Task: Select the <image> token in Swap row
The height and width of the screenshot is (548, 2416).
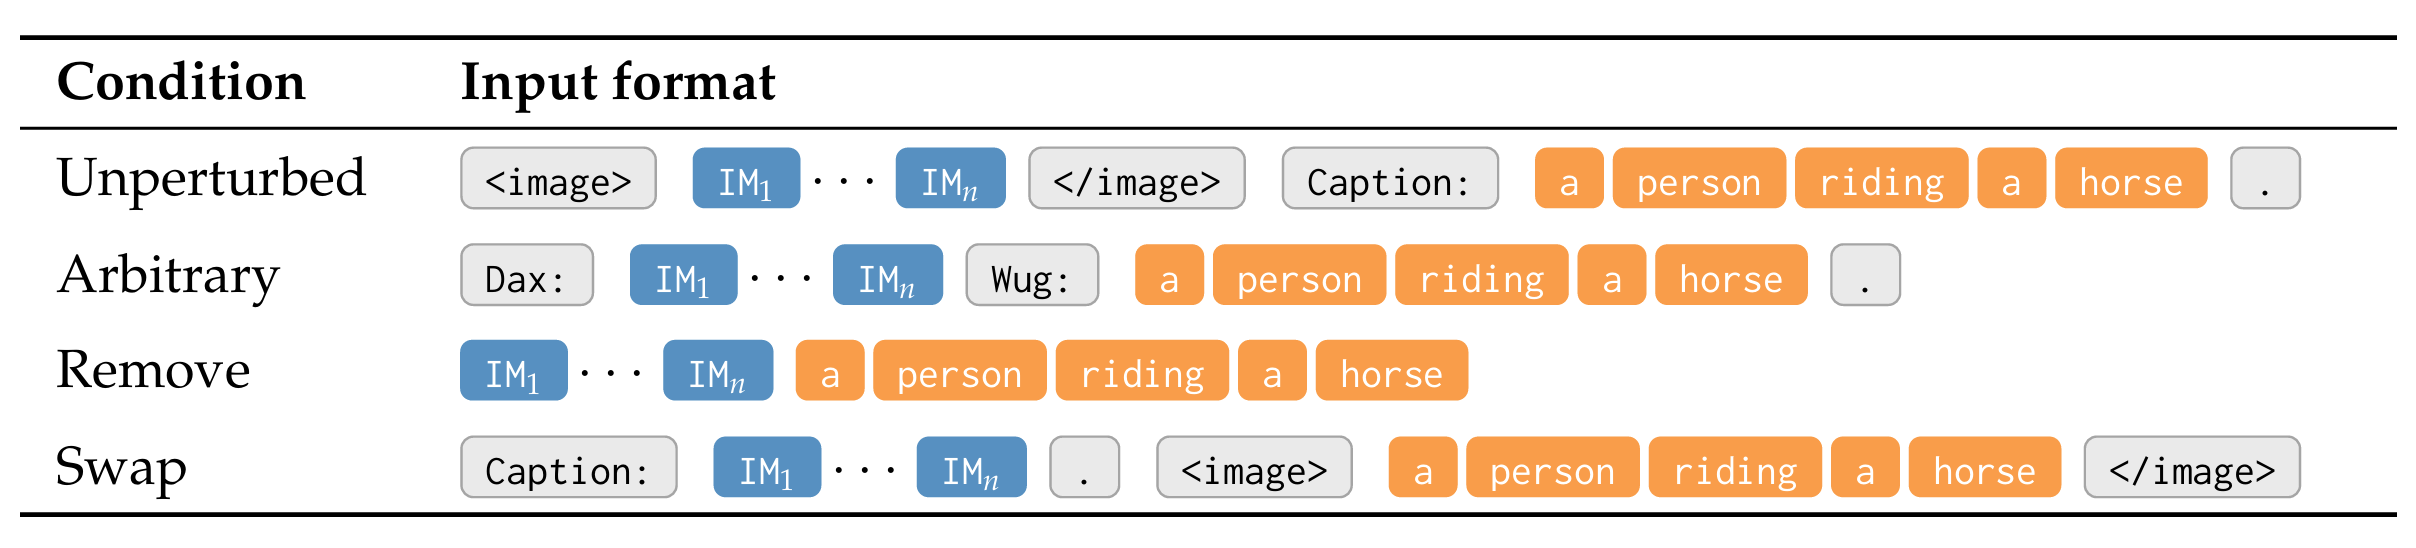Action: 1254,467
